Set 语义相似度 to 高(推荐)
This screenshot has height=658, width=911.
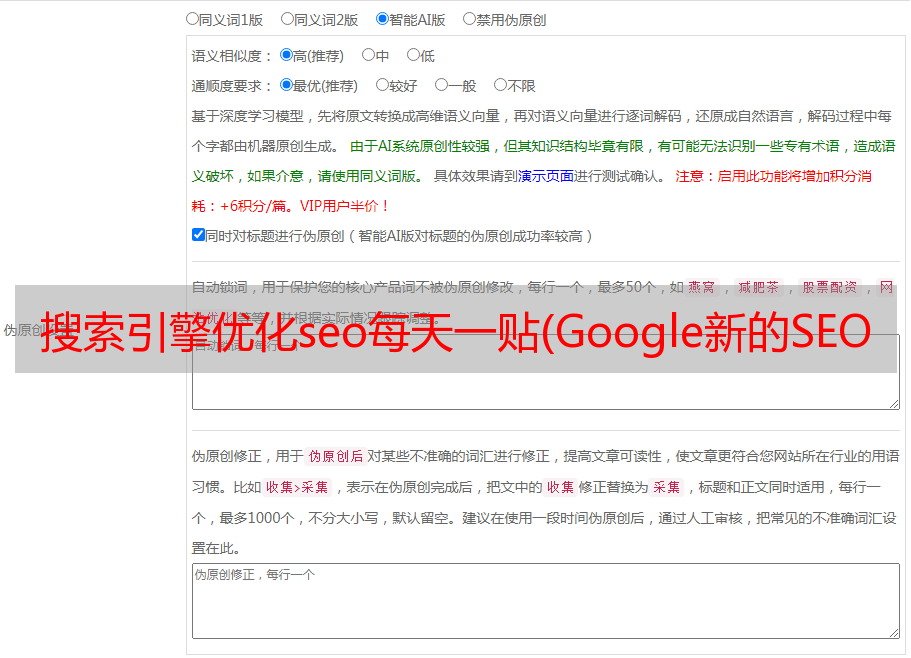click(286, 55)
